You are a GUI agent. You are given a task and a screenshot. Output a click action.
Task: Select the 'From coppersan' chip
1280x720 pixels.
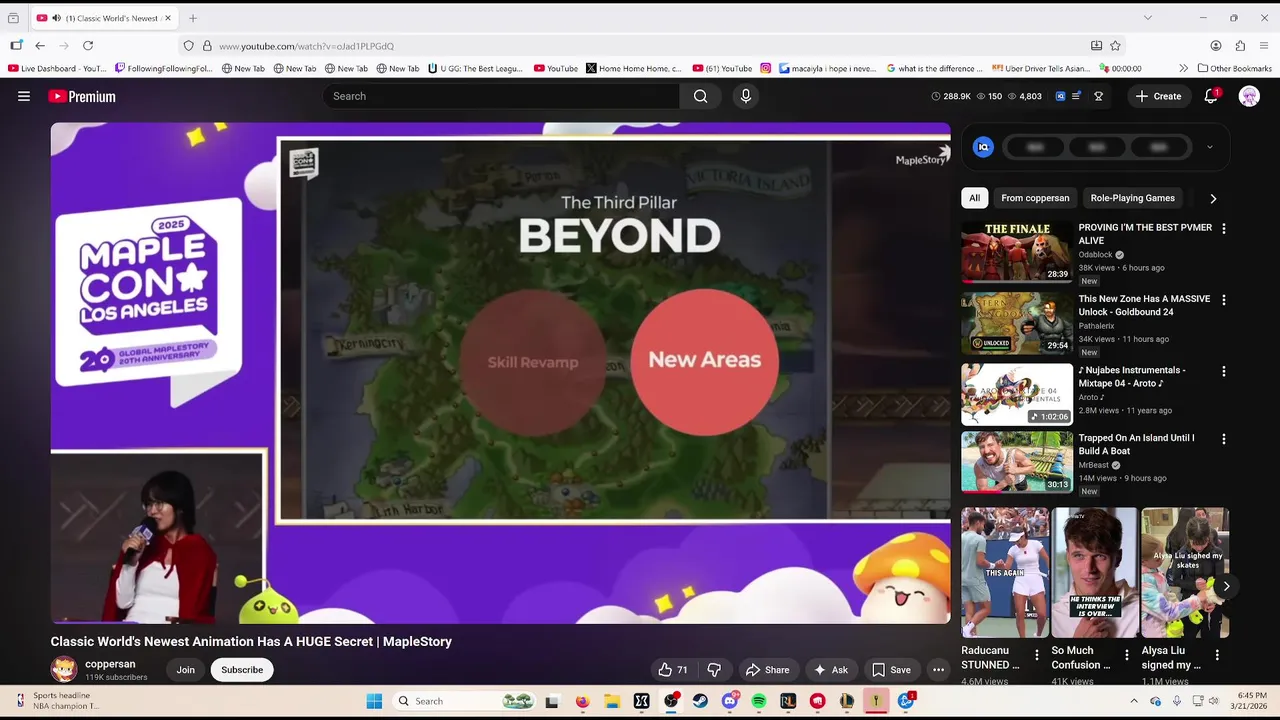click(x=1035, y=198)
